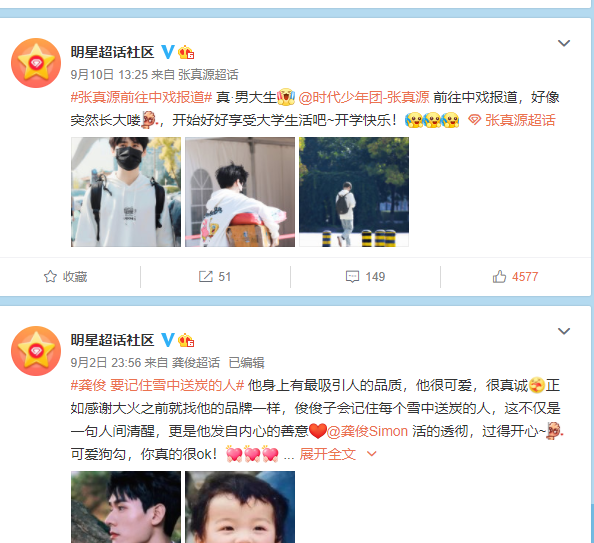Image resolution: width=594 pixels, height=543 pixels.
Task: Click the star avatar of the second post
Action: point(36,351)
